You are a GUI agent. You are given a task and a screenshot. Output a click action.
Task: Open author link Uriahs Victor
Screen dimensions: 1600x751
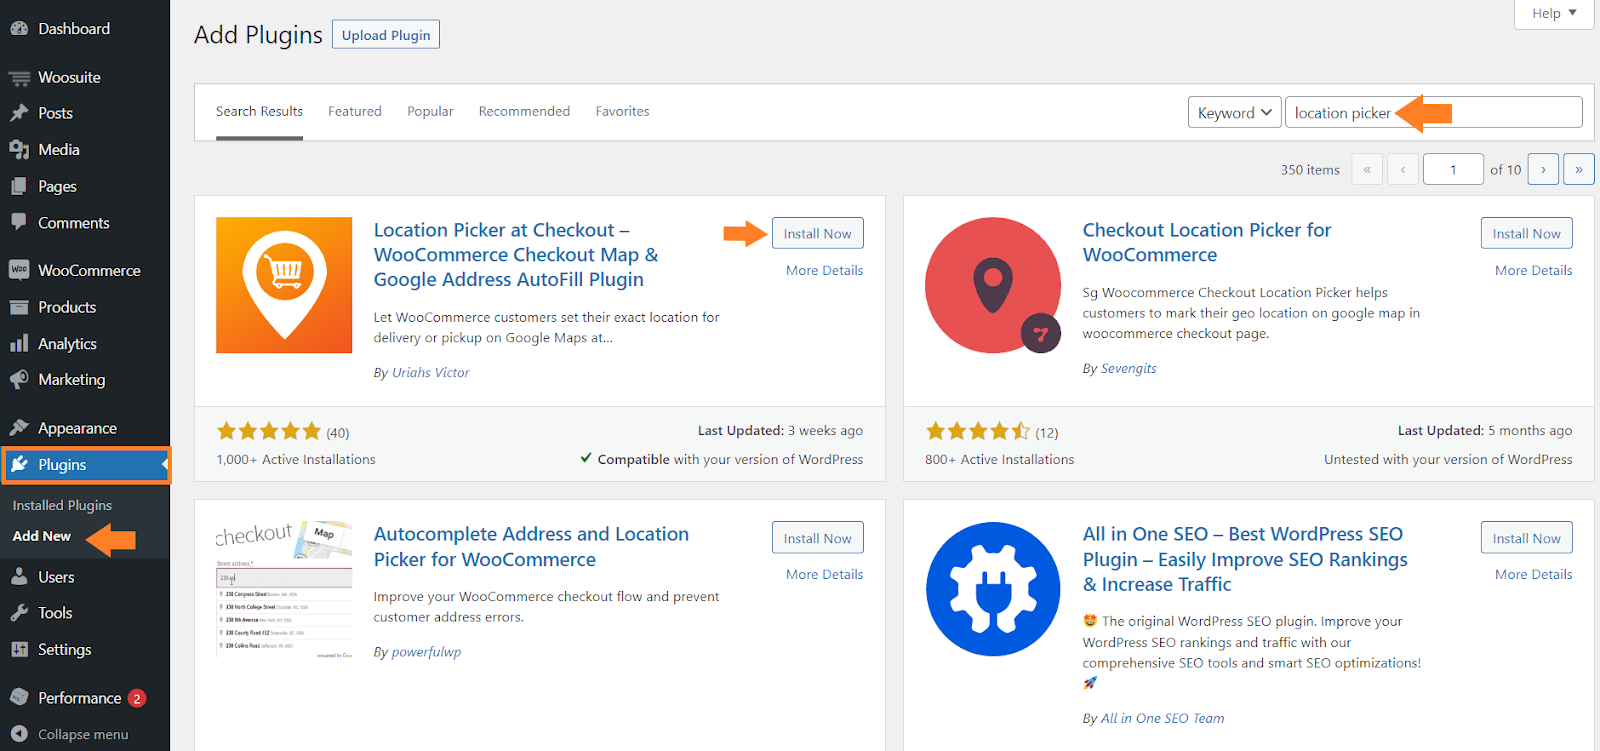tap(430, 372)
